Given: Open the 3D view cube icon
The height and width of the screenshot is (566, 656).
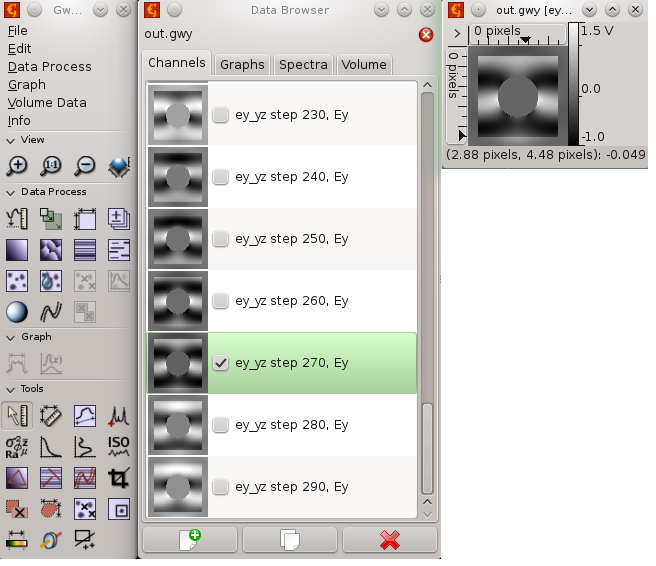Looking at the screenshot, I should pyautogui.click(x=119, y=166).
